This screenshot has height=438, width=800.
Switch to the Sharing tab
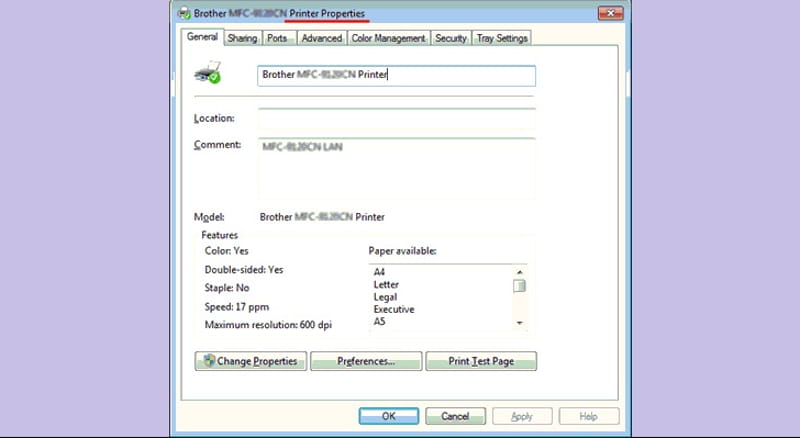(x=242, y=38)
